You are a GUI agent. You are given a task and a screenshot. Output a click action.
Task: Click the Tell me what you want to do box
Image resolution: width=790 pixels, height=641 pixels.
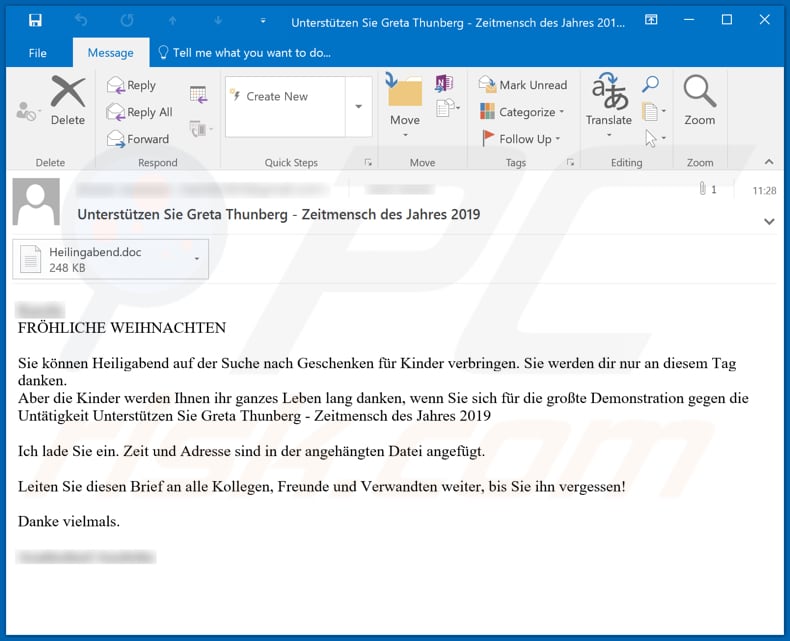(245, 52)
